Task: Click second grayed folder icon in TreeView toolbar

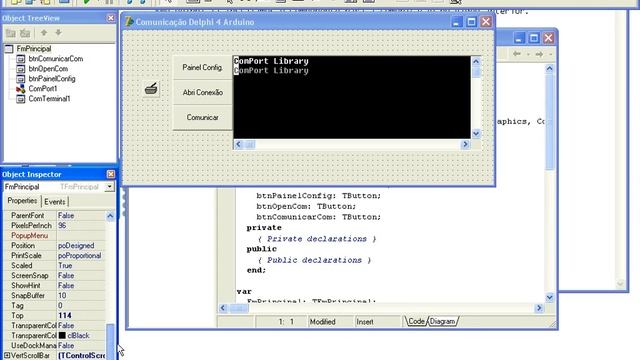Action: [25, 33]
